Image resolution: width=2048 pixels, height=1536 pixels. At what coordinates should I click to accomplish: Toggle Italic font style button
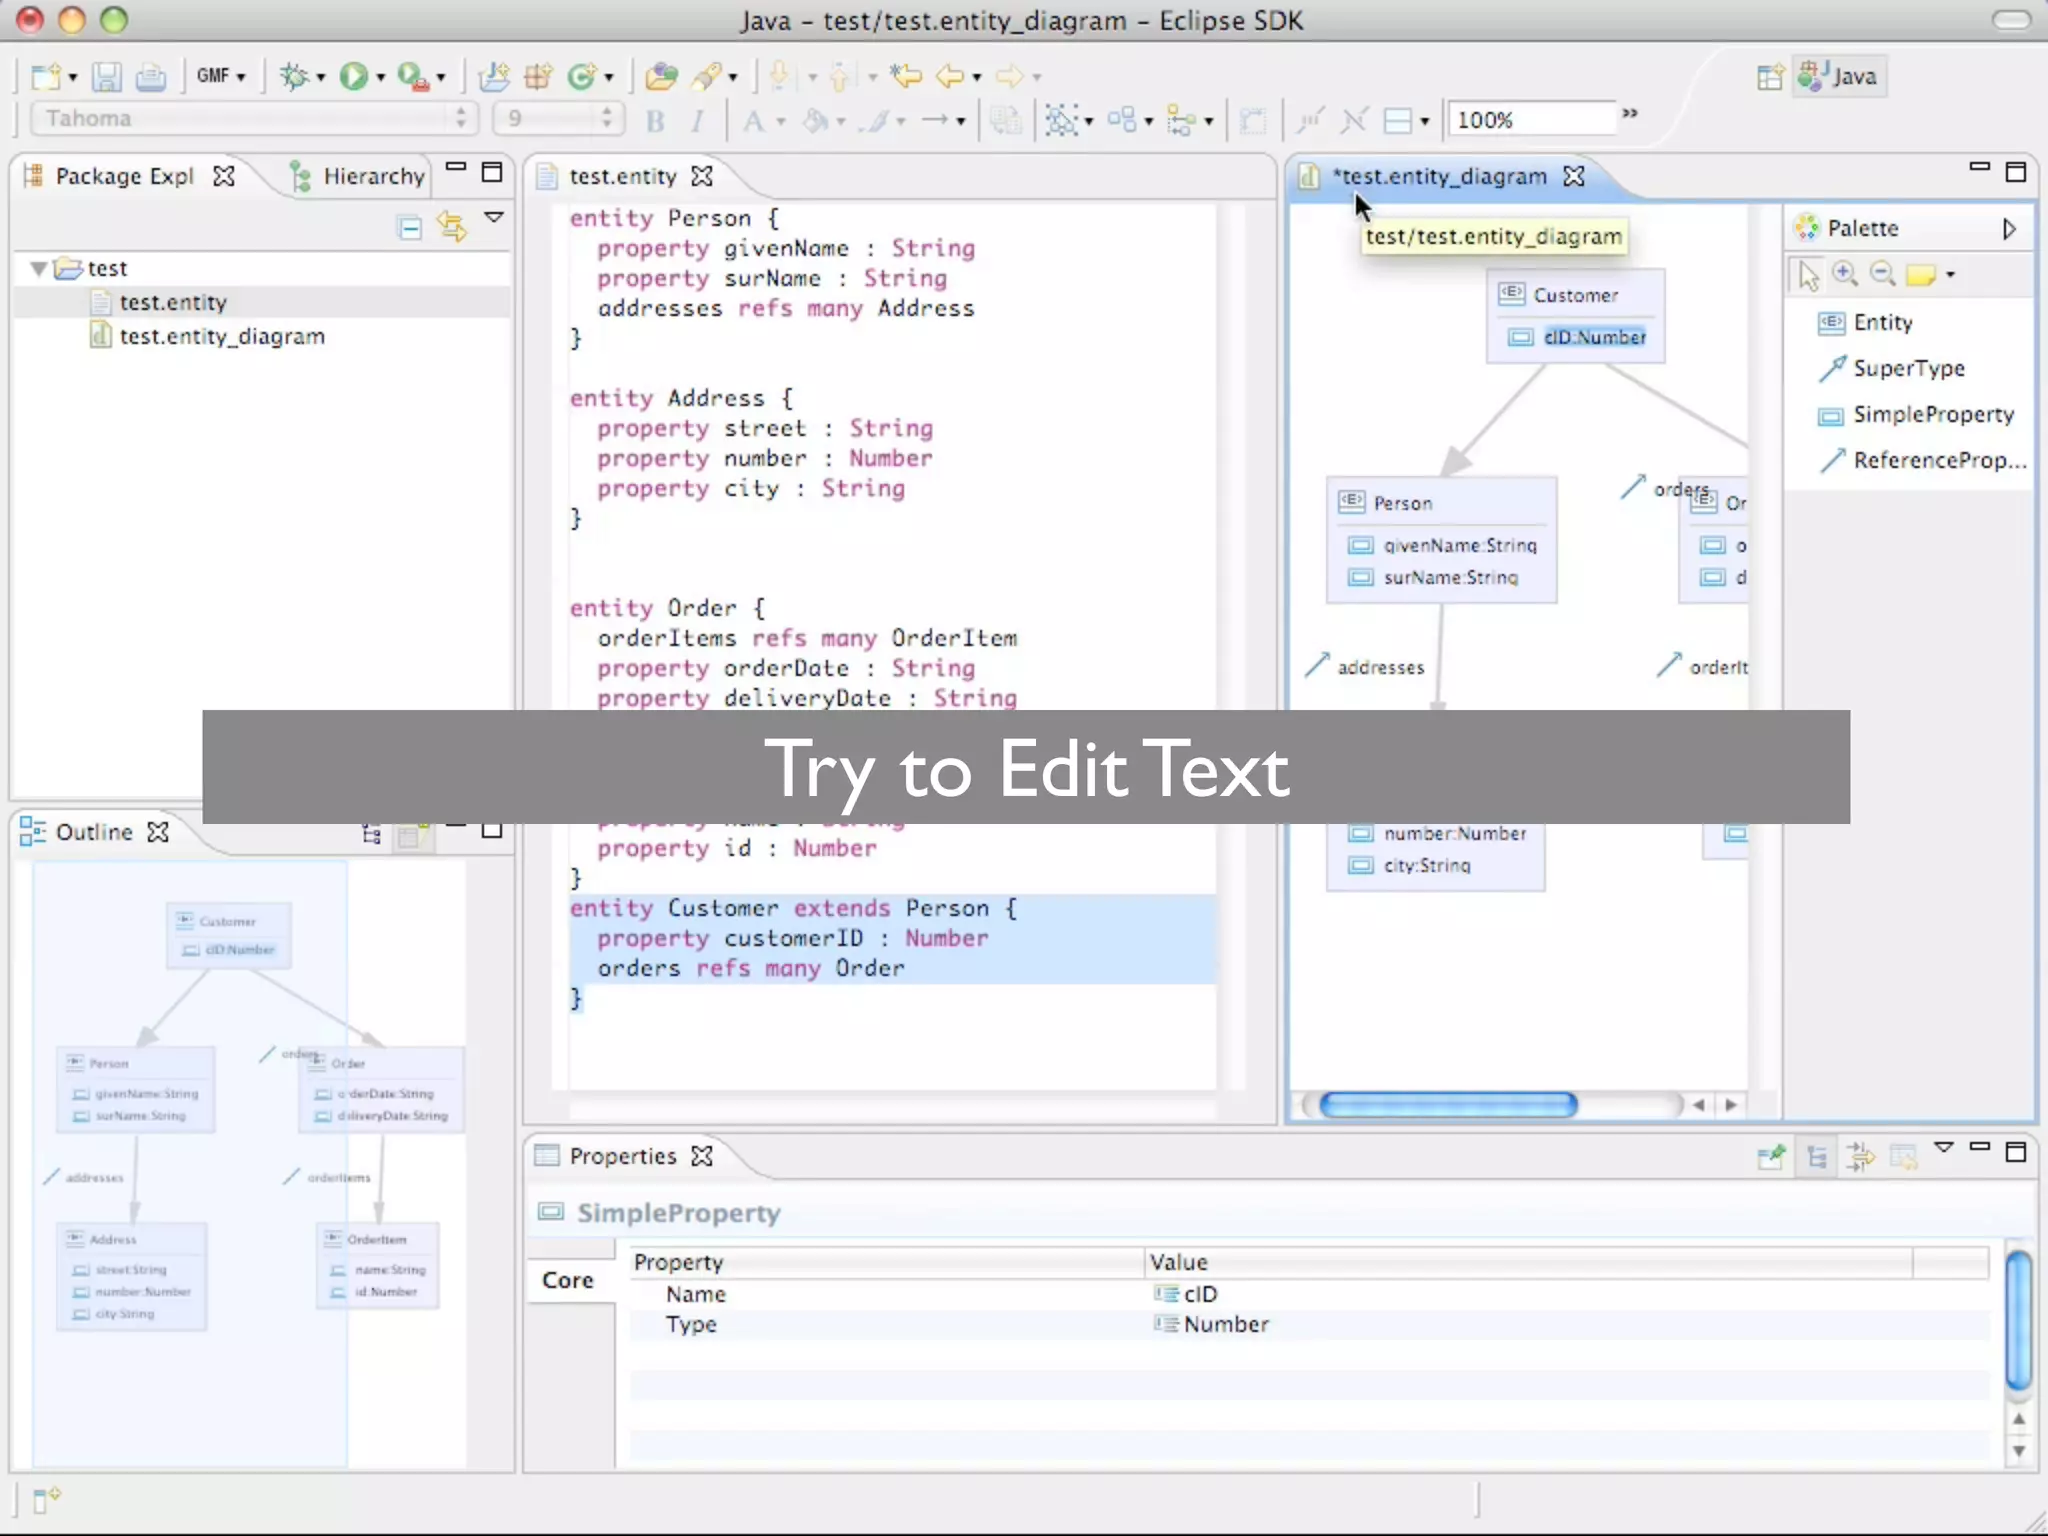697,121
